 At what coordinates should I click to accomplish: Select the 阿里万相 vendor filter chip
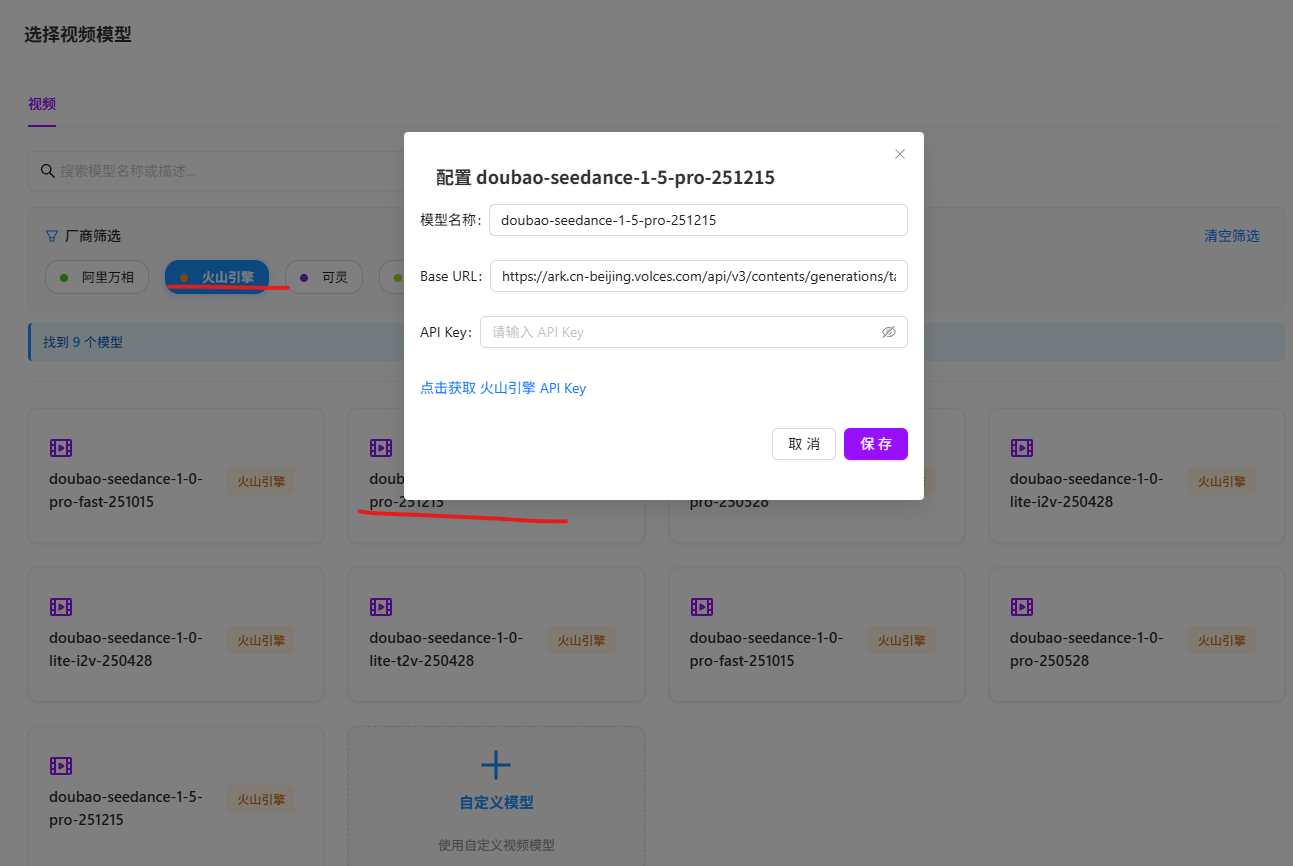click(97, 277)
